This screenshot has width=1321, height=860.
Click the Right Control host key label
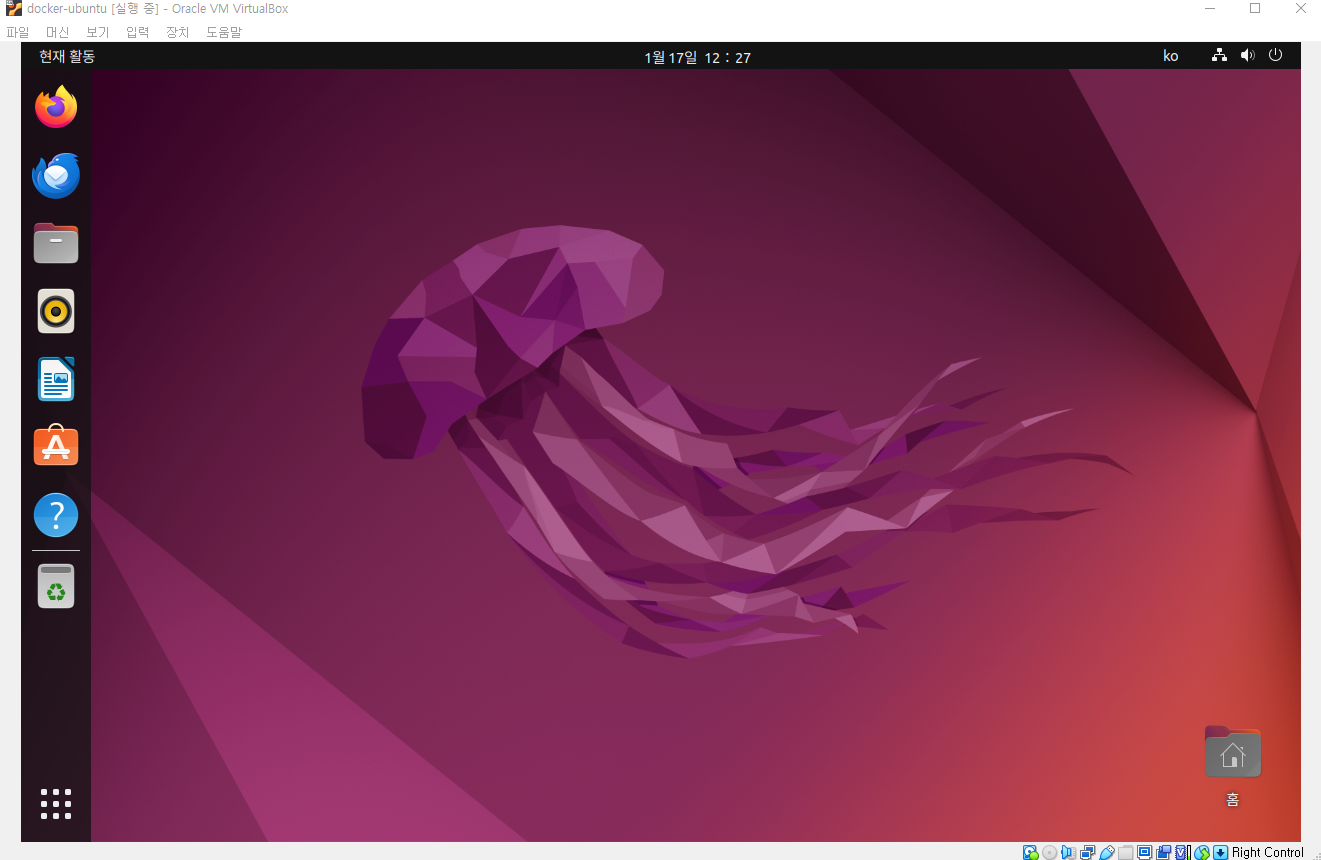[x=1268, y=852]
